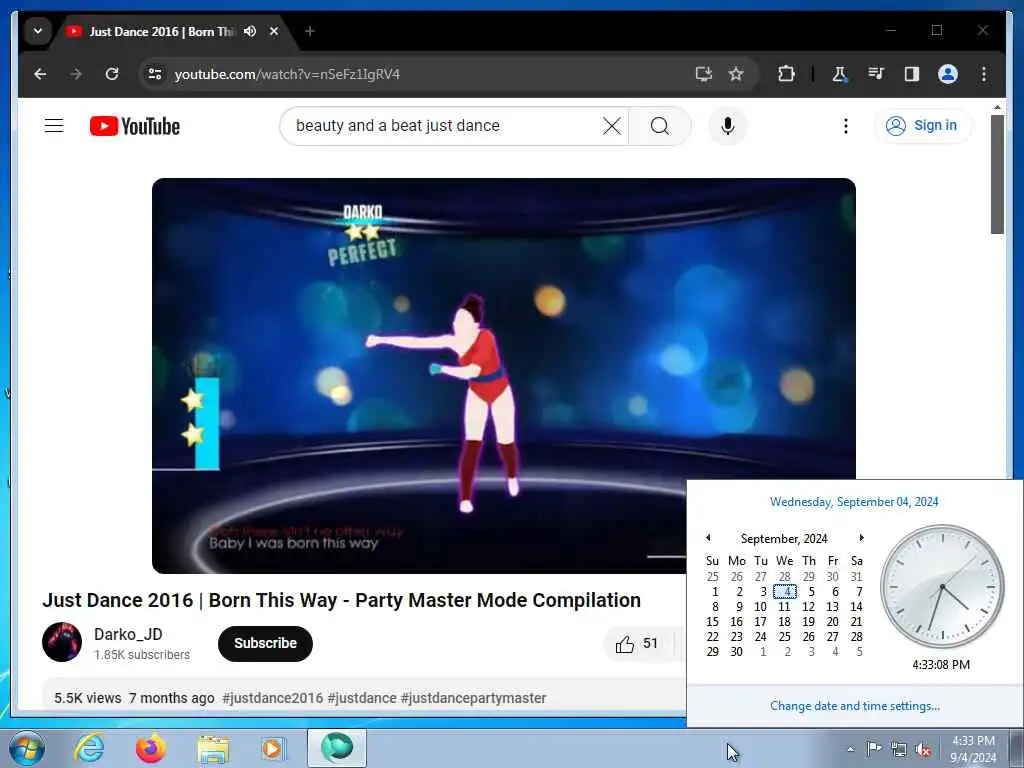The height and width of the screenshot is (768, 1024).
Task: Click the analog clock face
Action: point(942,586)
